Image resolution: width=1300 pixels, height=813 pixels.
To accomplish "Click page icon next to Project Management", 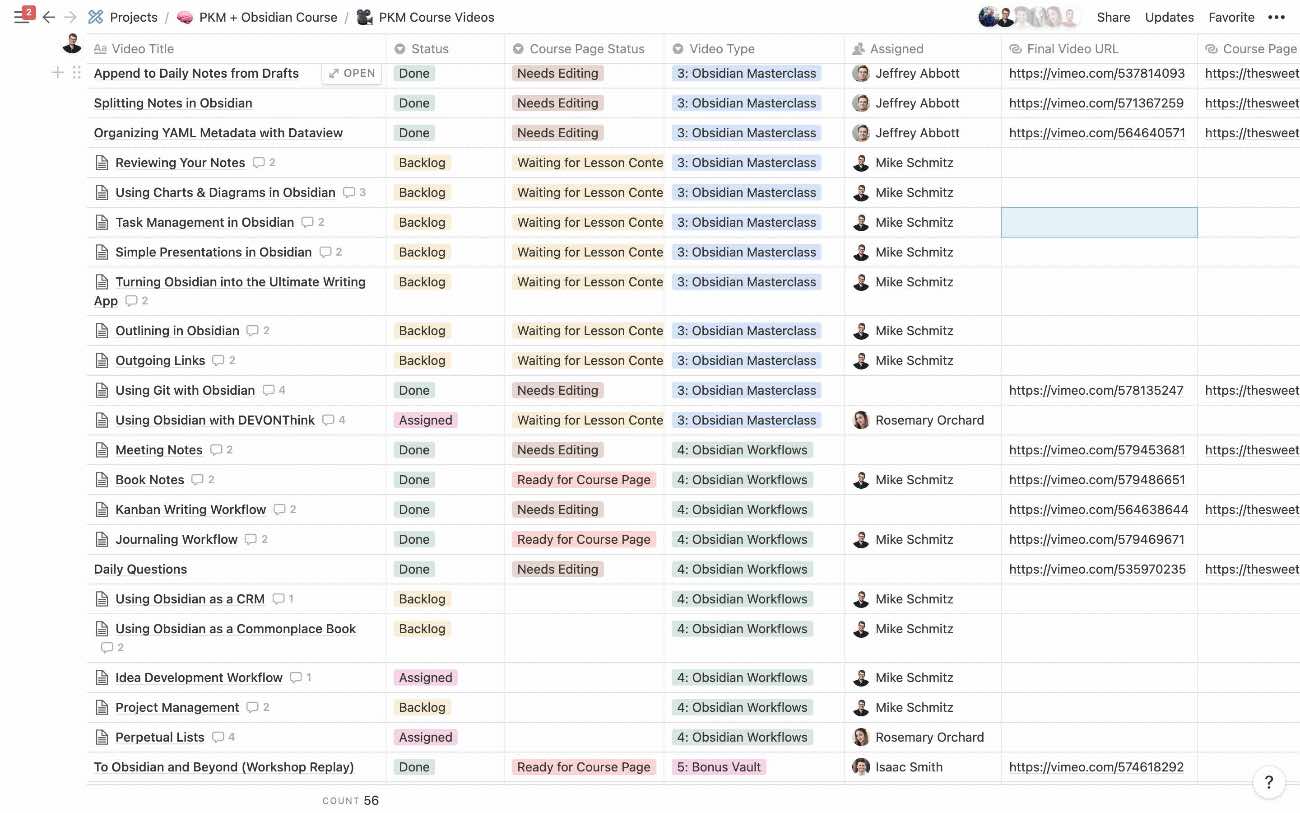I will pyautogui.click(x=101, y=708).
